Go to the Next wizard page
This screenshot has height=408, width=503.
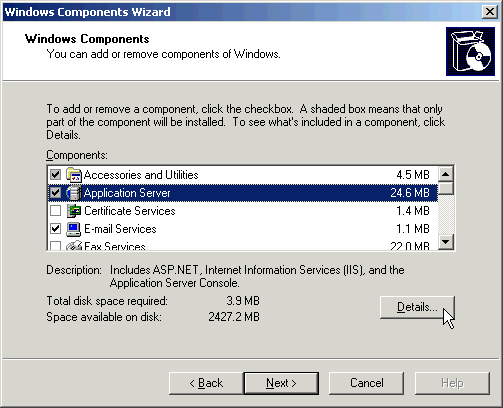[x=281, y=383]
